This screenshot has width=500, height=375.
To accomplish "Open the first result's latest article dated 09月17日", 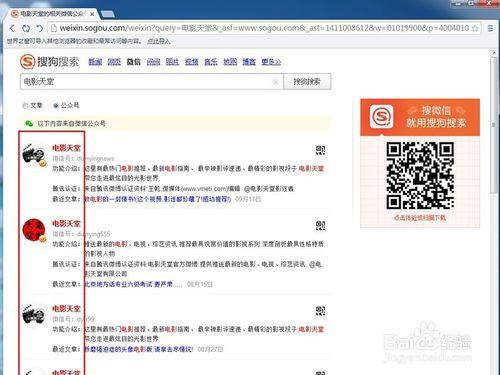I will [157, 199].
